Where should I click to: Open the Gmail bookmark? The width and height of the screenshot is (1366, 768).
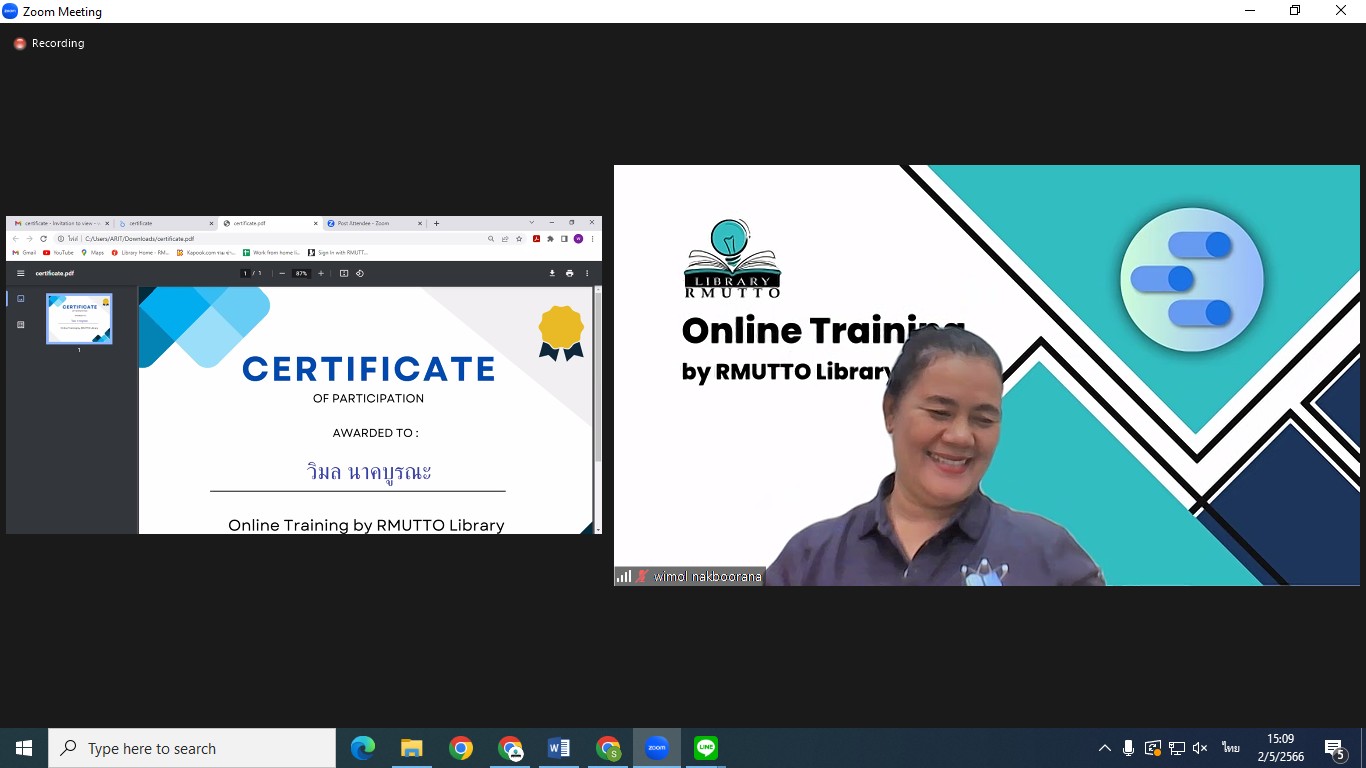point(25,253)
